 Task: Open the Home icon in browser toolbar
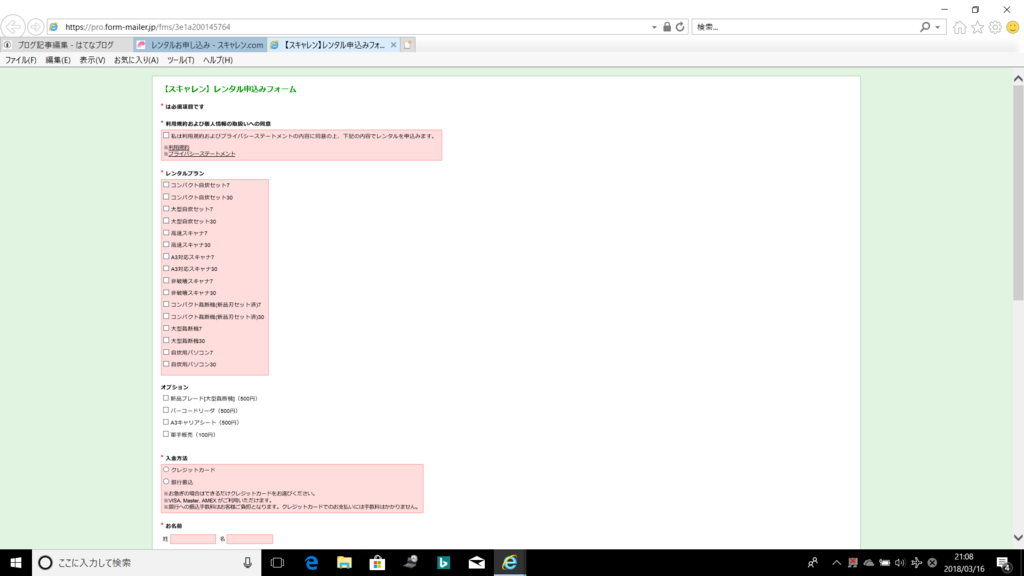959,27
